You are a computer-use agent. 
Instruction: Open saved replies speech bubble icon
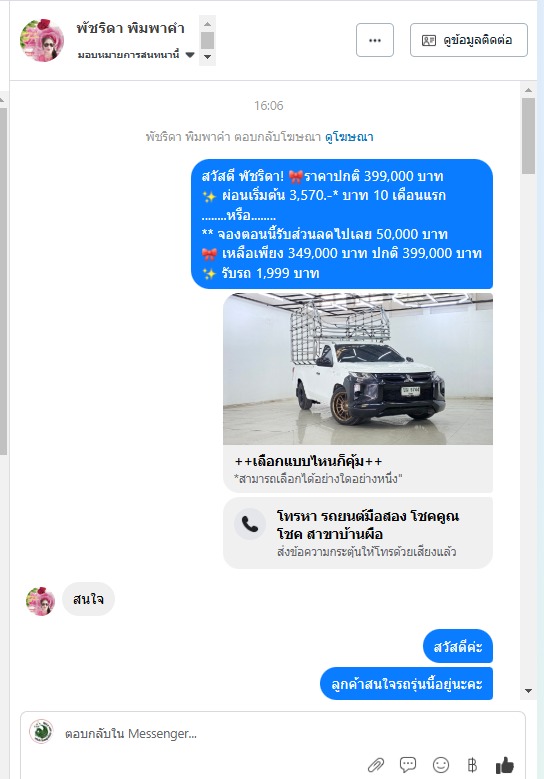coord(408,764)
